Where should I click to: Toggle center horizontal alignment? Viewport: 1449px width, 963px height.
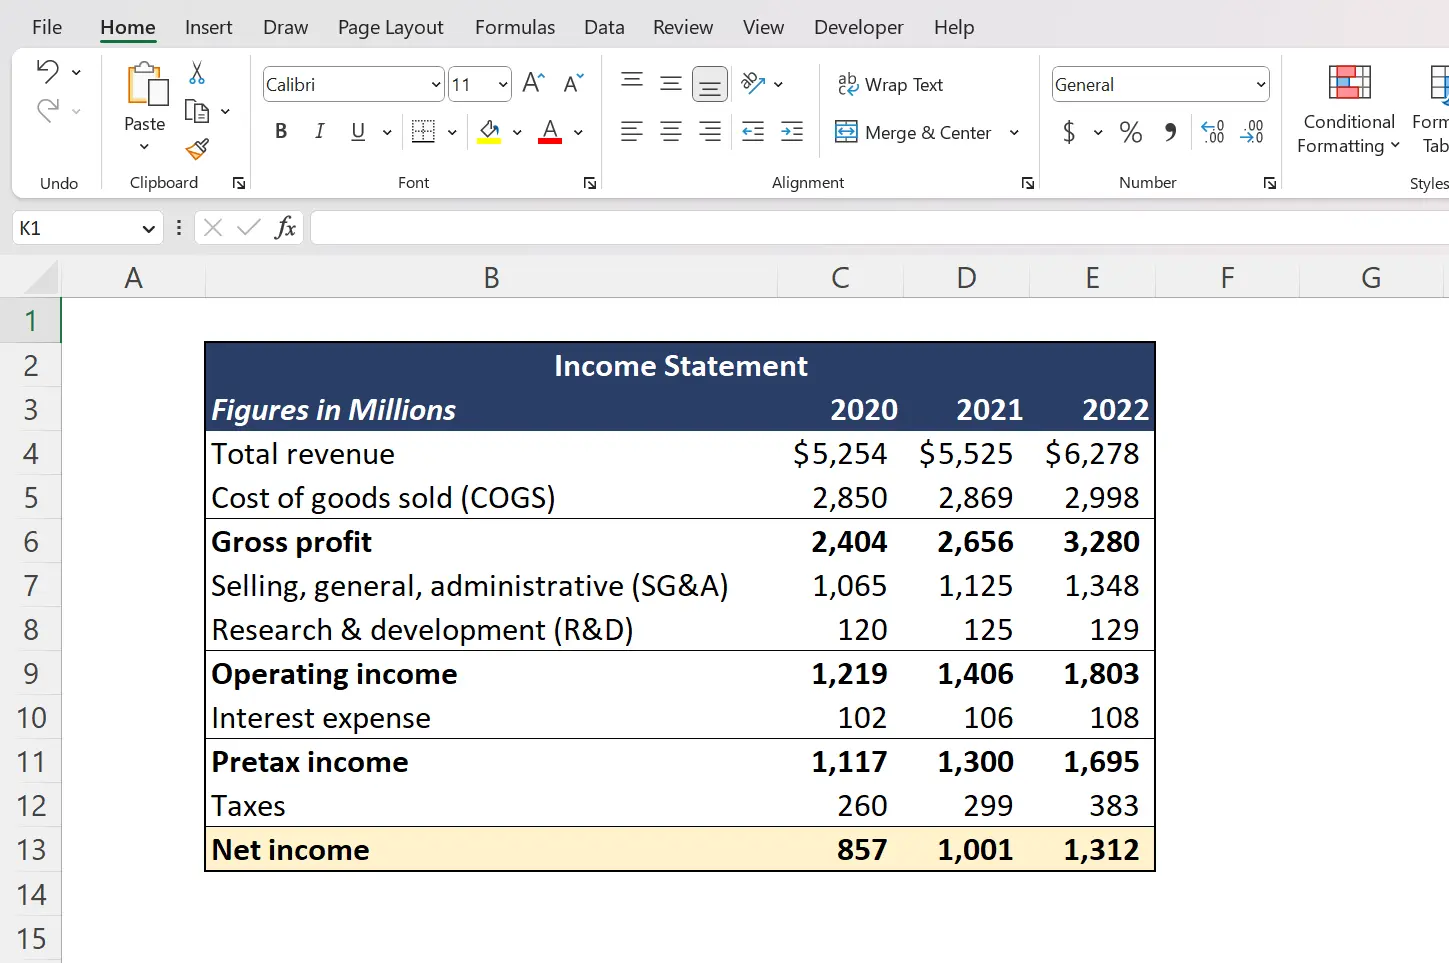click(671, 131)
